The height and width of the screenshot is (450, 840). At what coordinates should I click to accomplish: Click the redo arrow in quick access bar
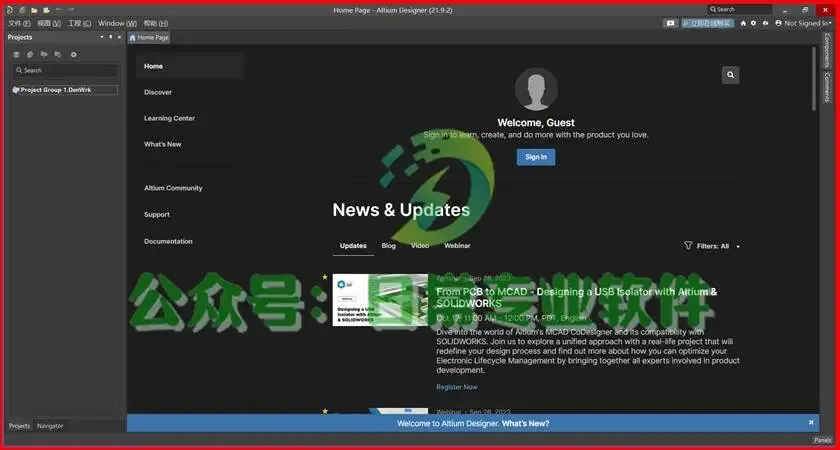pyautogui.click(x=71, y=10)
